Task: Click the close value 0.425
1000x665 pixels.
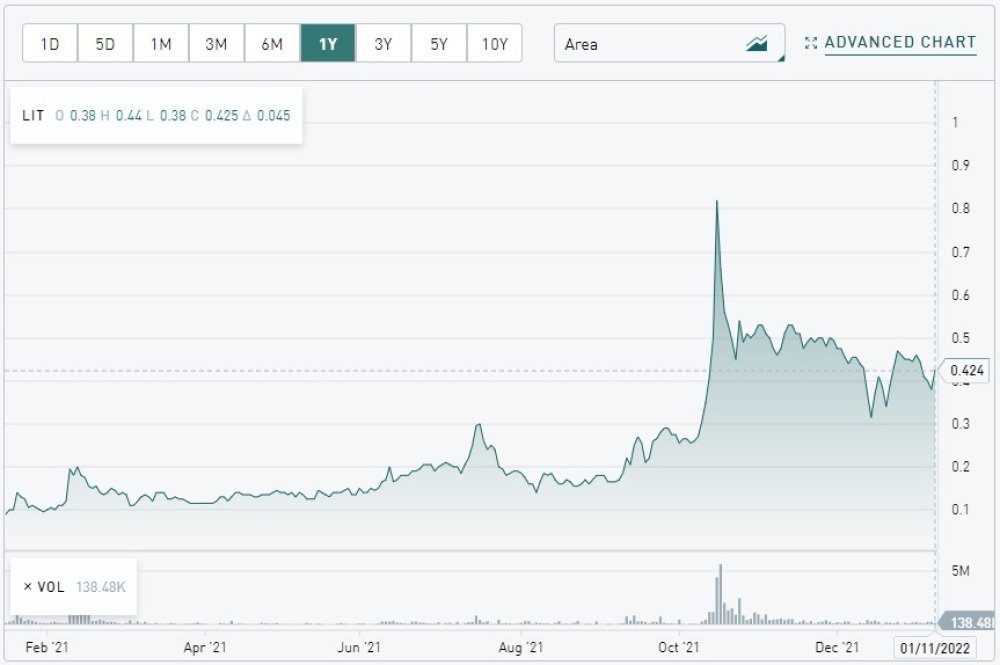Action: click(x=221, y=115)
